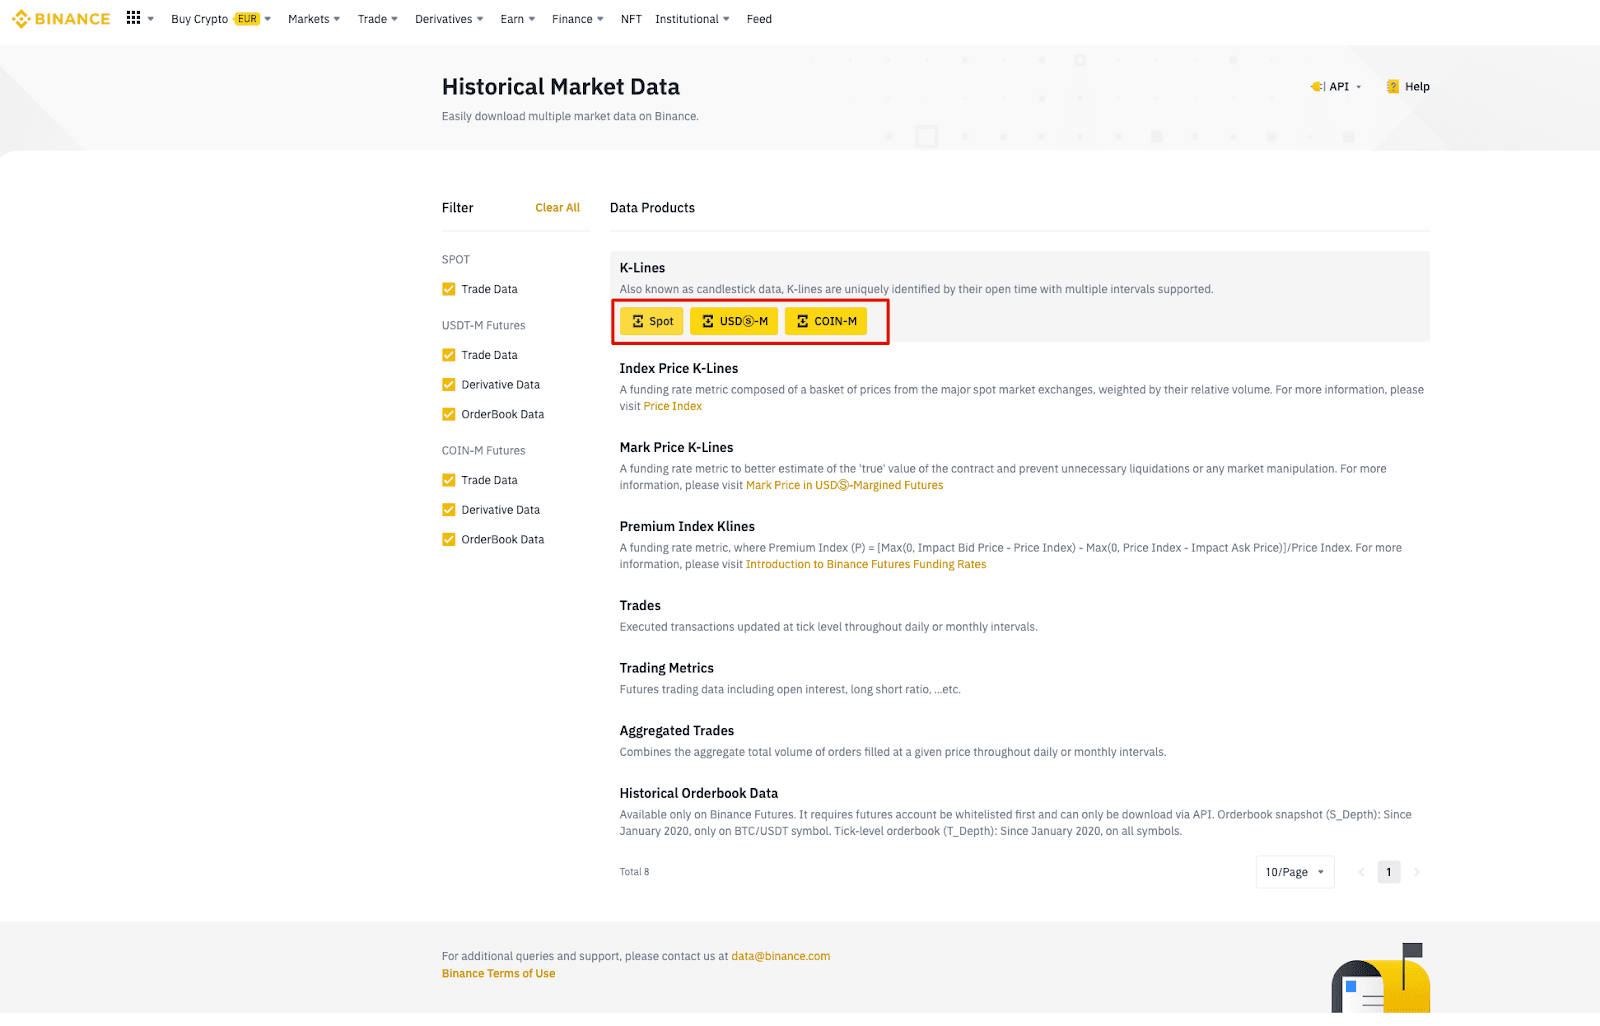Uncheck SPOT Trade Data checkbox
The height and width of the screenshot is (1026, 1600).
[449, 289]
